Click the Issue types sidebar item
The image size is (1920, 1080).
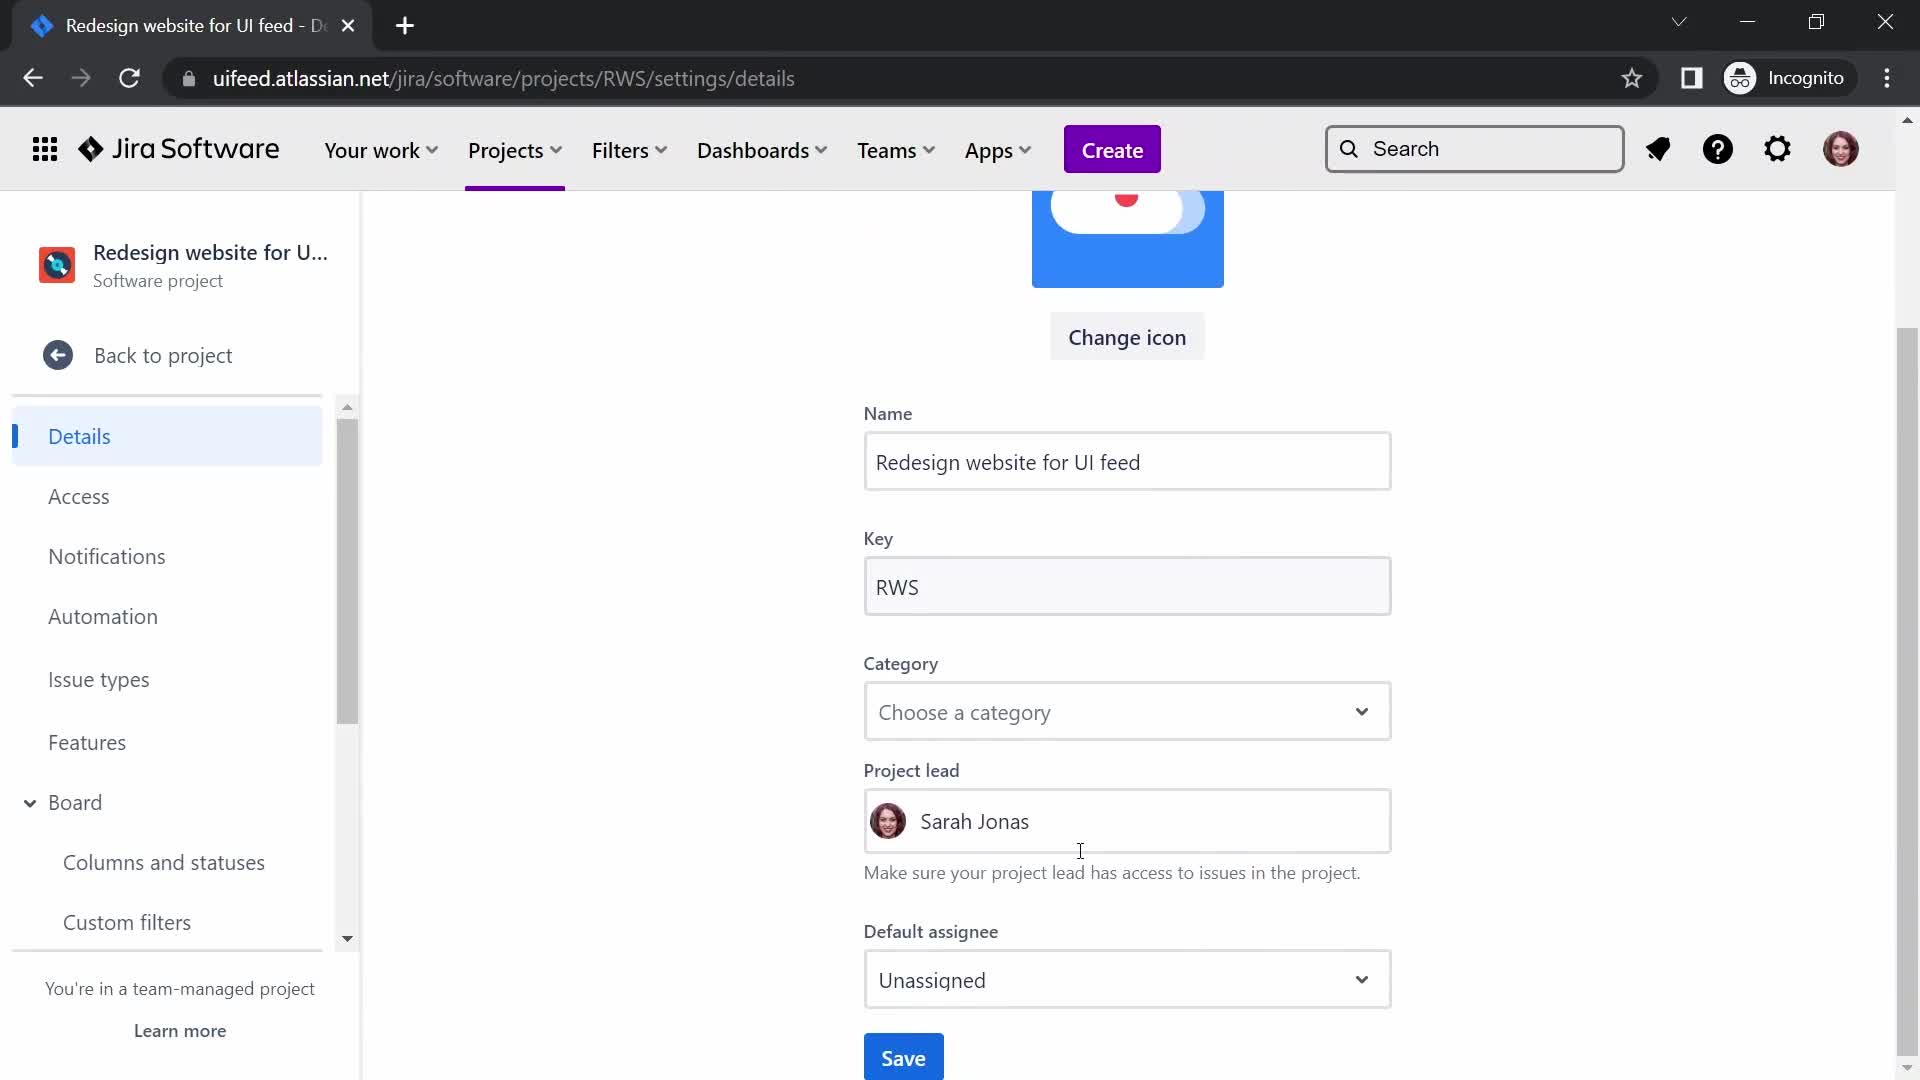[98, 678]
